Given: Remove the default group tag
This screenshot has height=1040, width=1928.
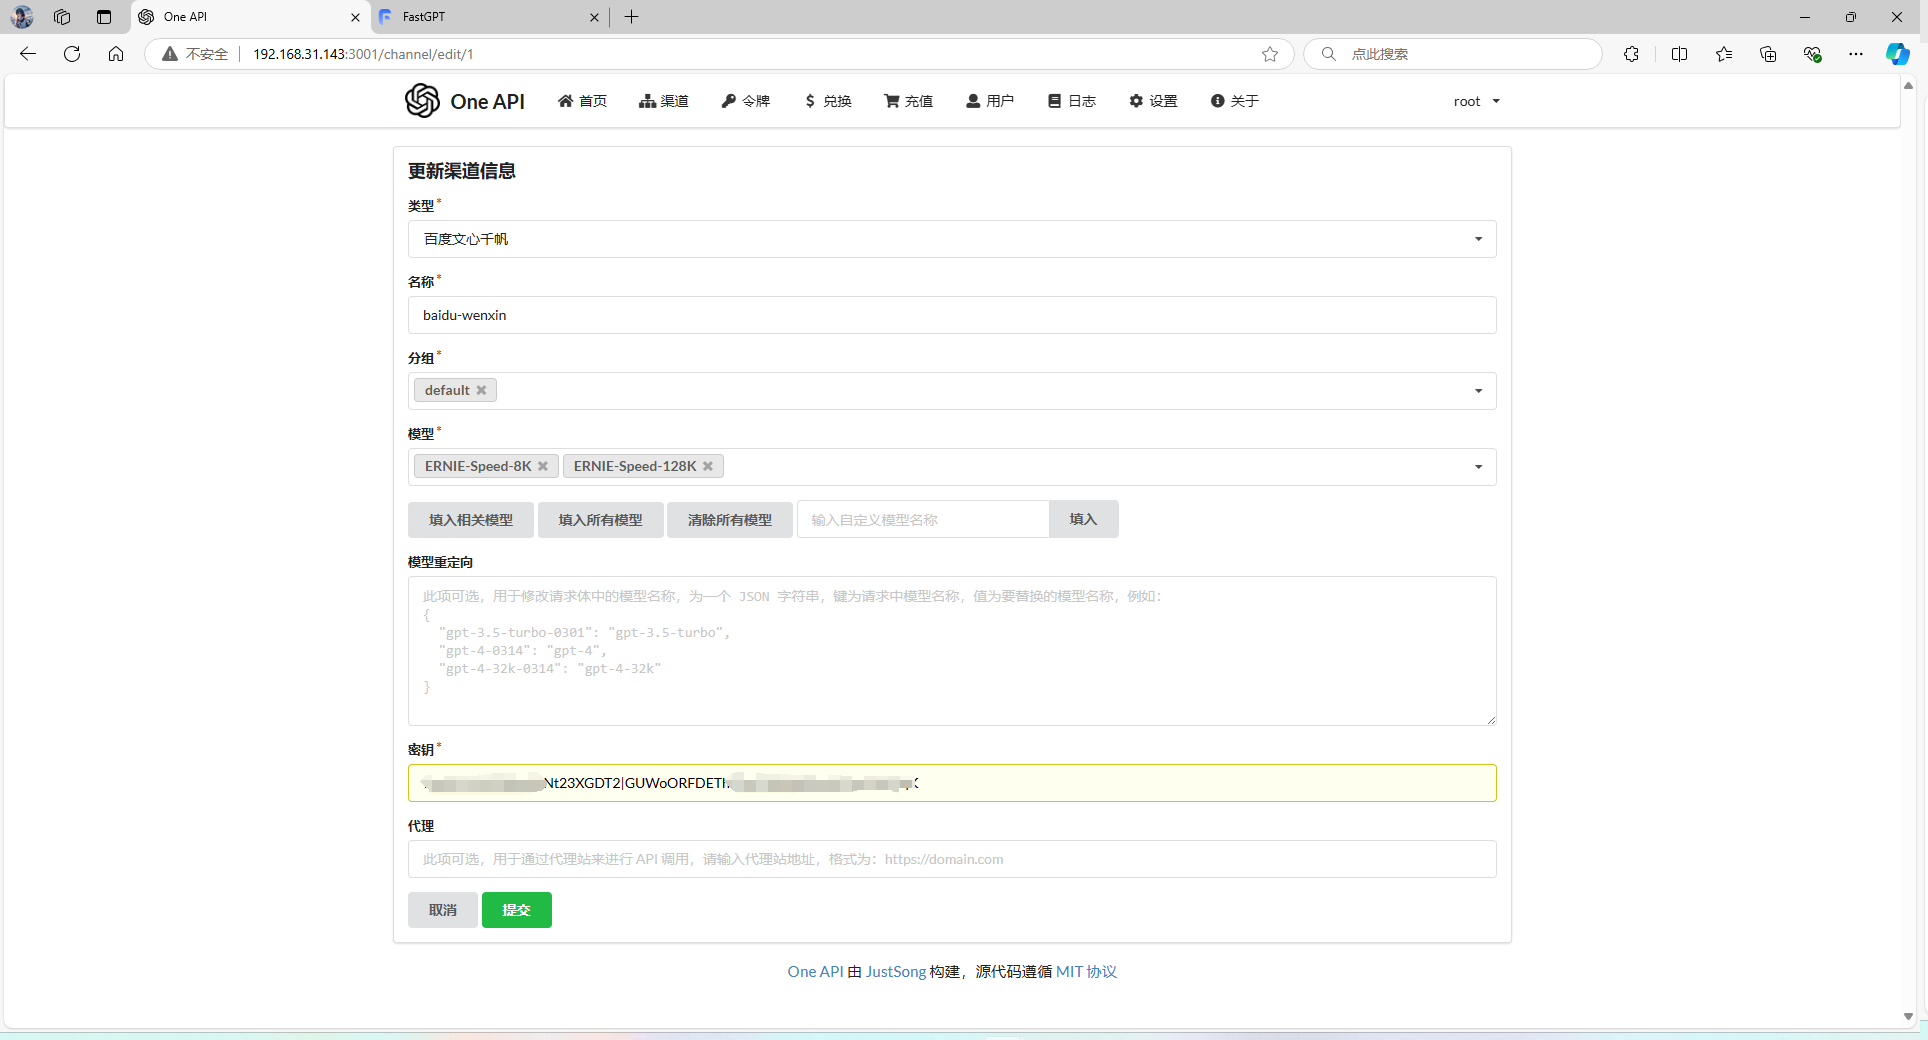Looking at the screenshot, I should pos(481,390).
